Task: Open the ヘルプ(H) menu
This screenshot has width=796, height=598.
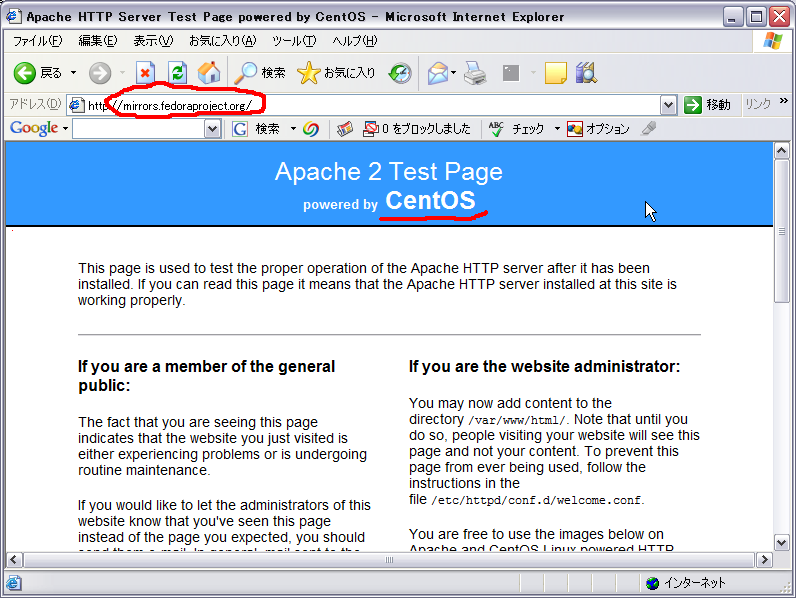Action: click(355, 41)
